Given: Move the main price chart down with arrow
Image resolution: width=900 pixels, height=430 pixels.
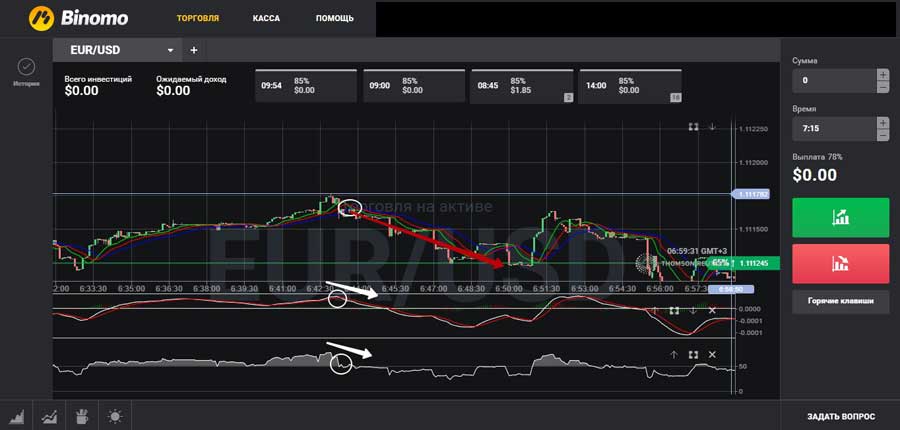Looking at the screenshot, I should (712, 127).
